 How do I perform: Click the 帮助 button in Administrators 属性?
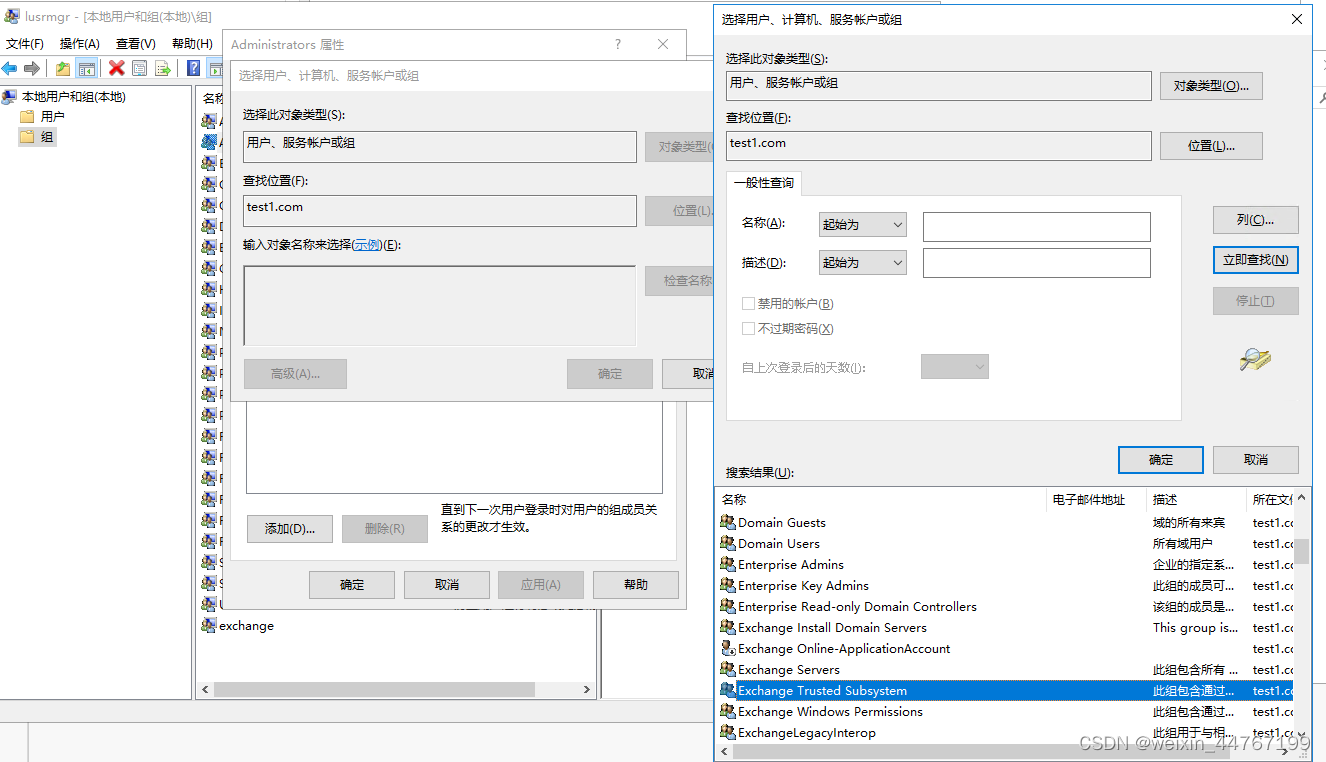636,585
